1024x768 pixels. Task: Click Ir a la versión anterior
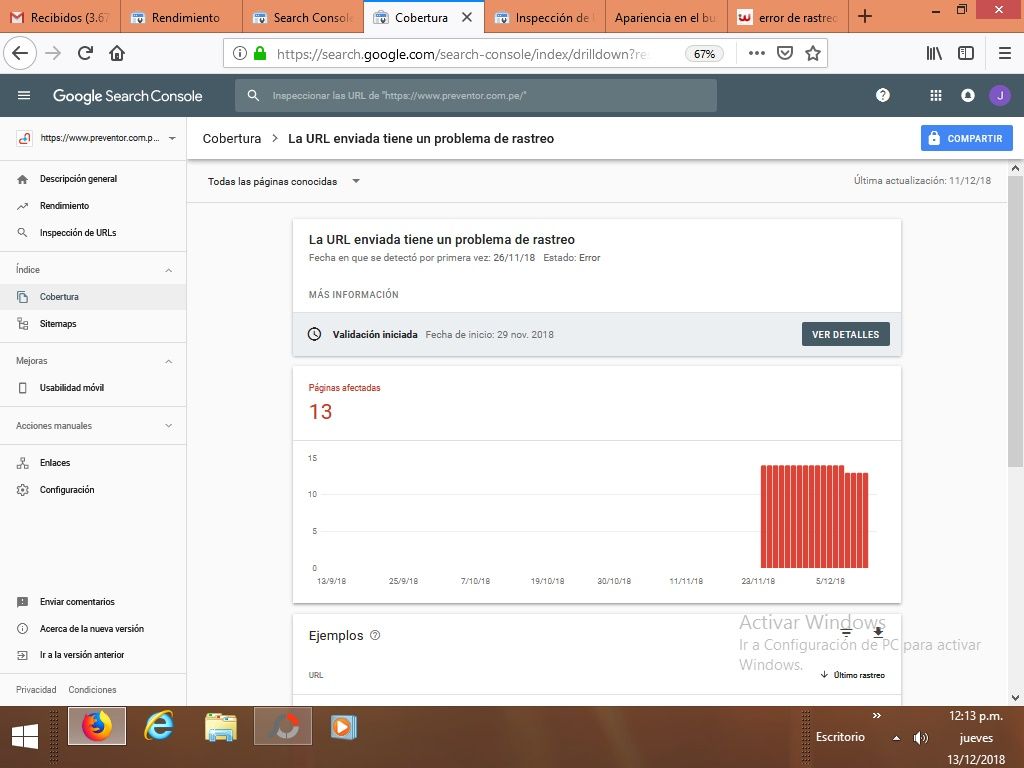tap(93, 655)
